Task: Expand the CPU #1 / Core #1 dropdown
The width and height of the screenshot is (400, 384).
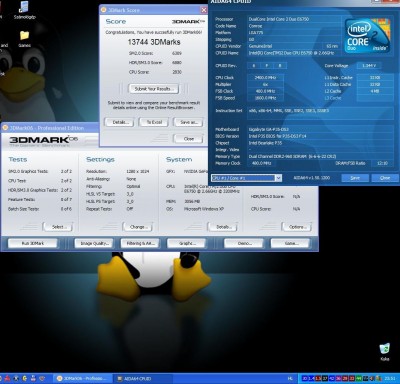Action: 279,178
